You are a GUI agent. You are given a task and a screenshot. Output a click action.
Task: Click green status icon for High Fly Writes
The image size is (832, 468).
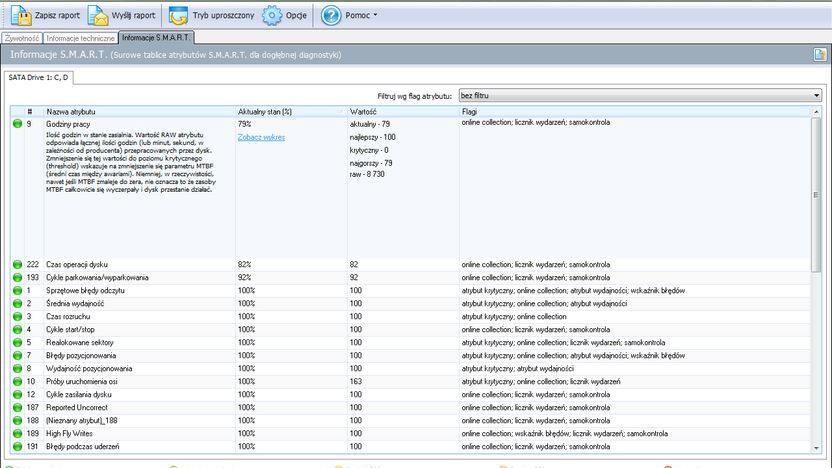tap(18, 434)
